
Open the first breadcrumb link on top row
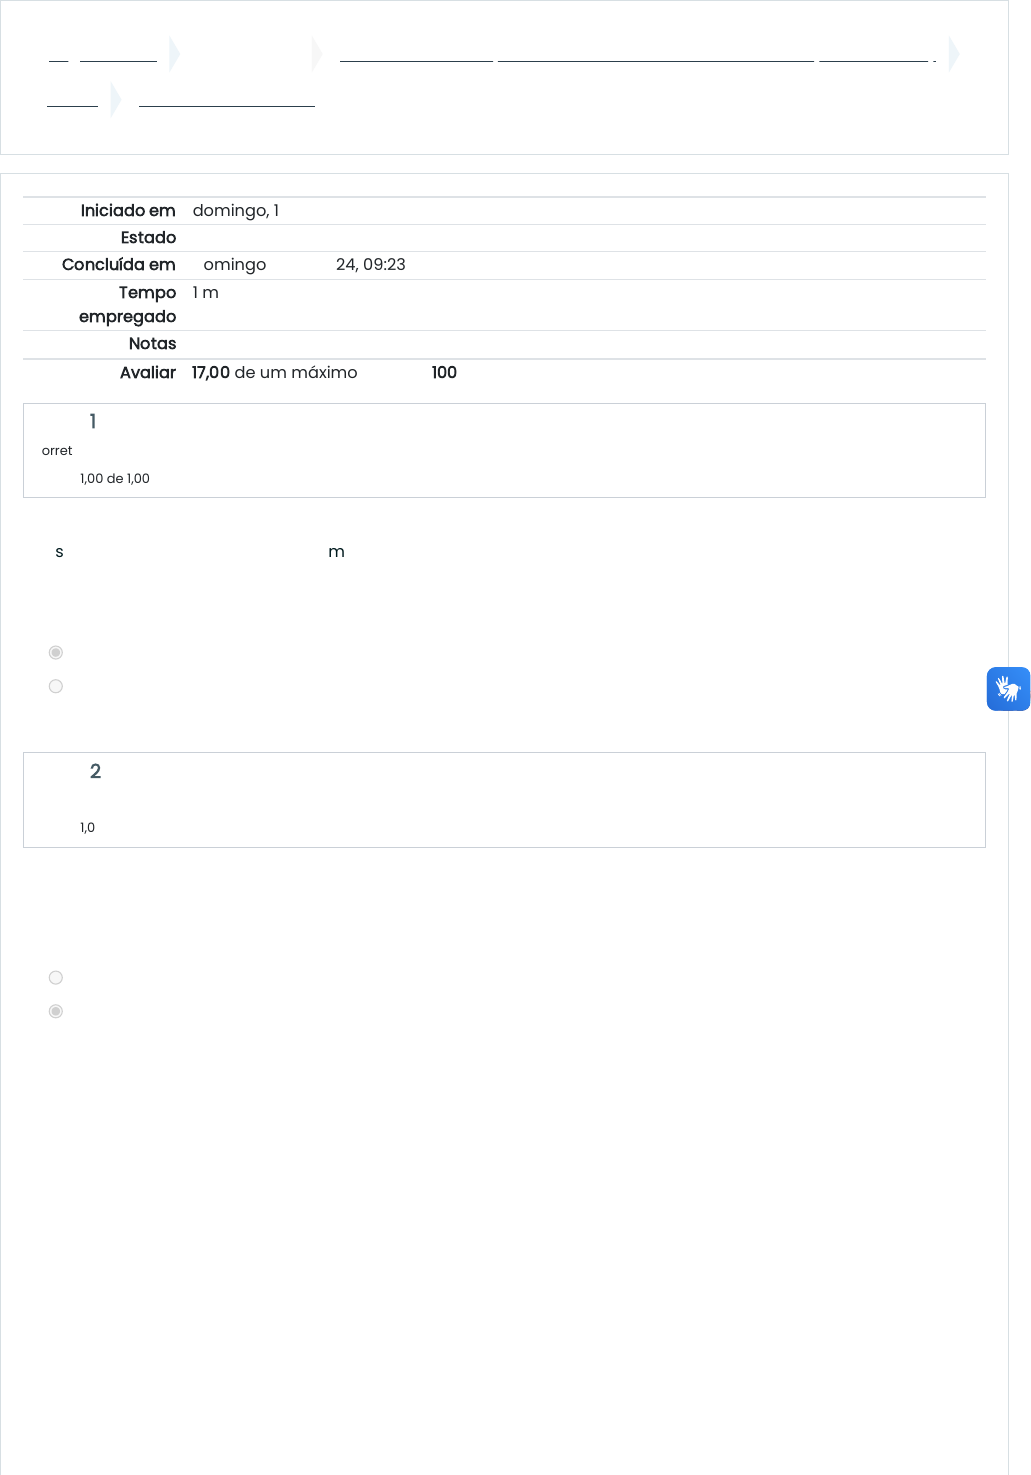coord(58,56)
